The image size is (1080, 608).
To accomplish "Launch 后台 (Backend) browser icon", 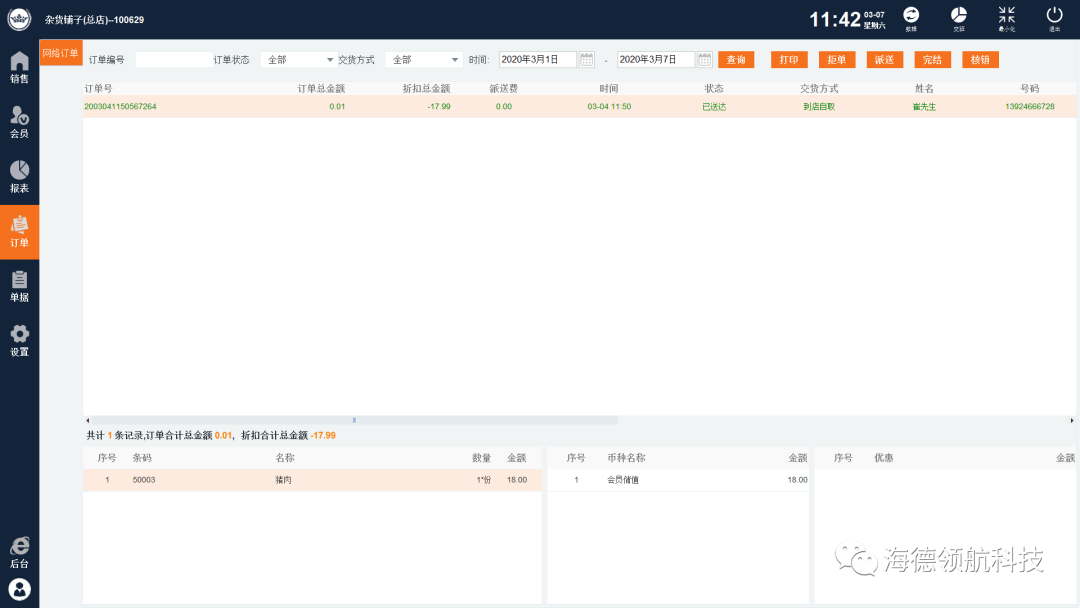I will 19,551.
